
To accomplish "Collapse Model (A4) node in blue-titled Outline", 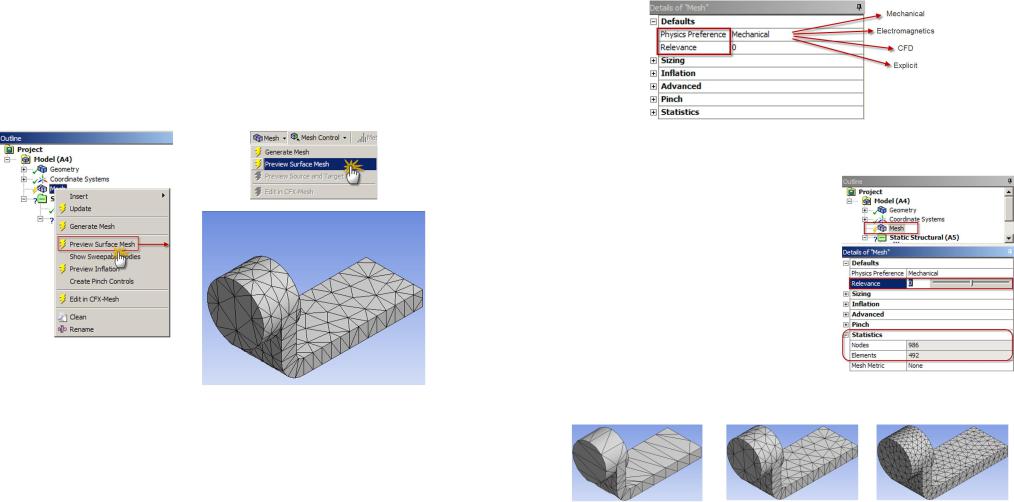I will [x=8, y=159].
